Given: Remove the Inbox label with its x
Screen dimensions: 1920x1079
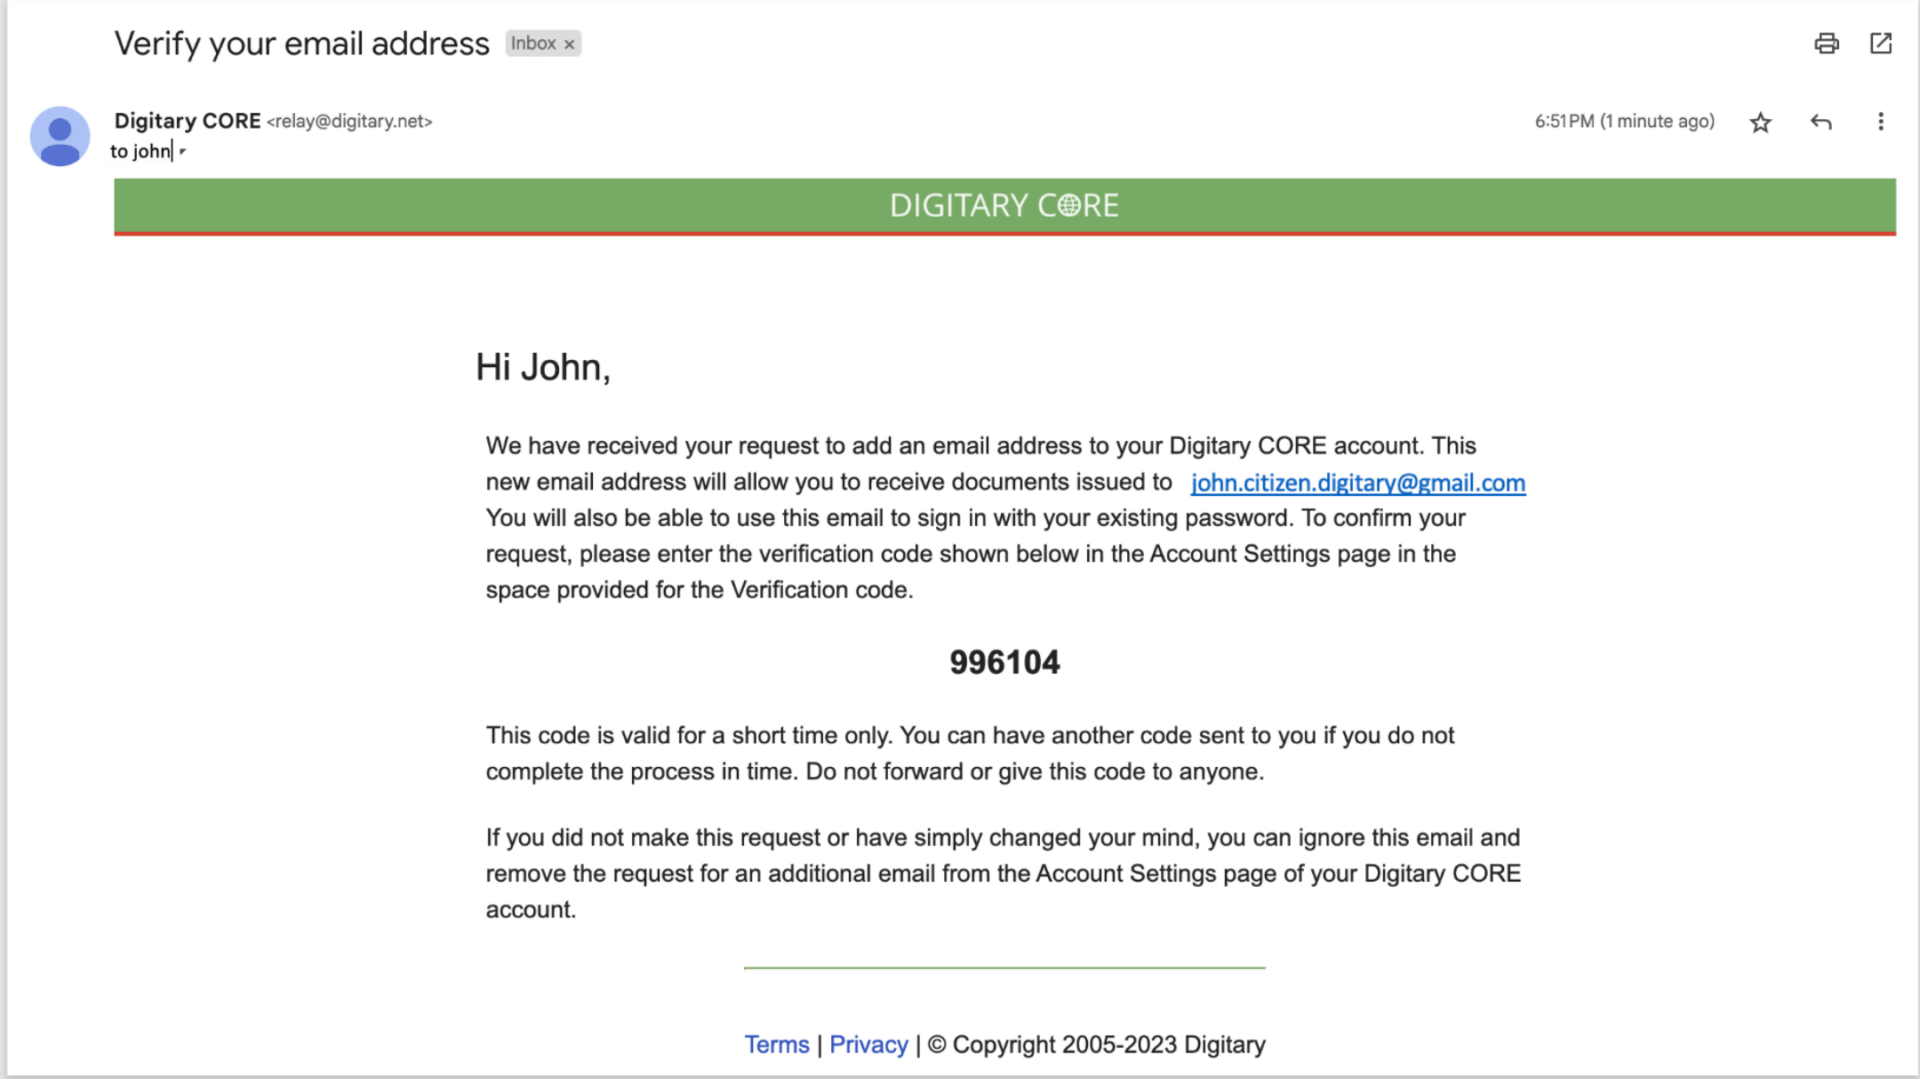Looking at the screenshot, I should pyautogui.click(x=569, y=44).
